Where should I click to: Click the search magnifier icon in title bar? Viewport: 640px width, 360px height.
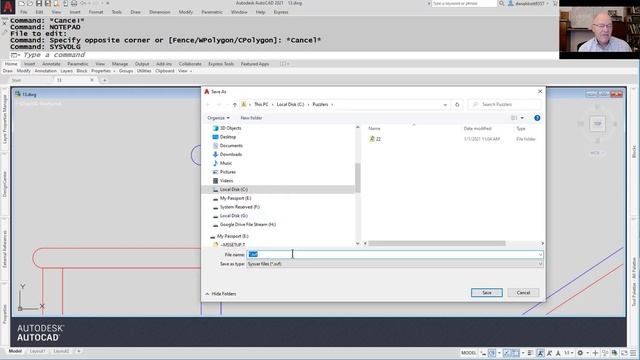[502, 3]
